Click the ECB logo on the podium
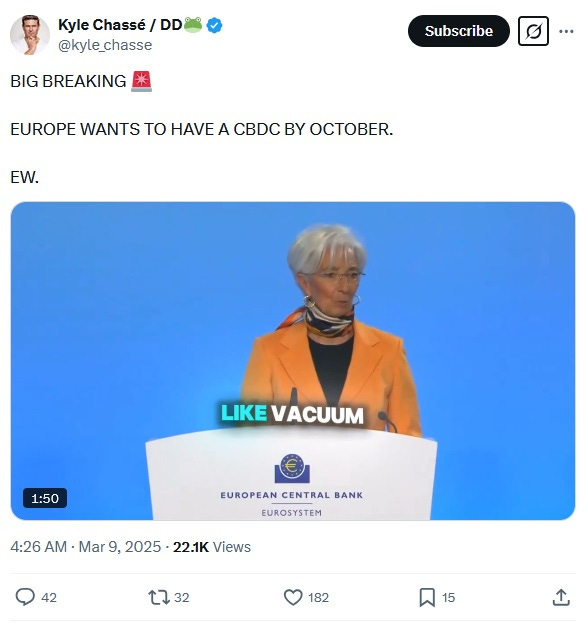The width and height of the screenshot is (585, 625). (x=292, y=469)
